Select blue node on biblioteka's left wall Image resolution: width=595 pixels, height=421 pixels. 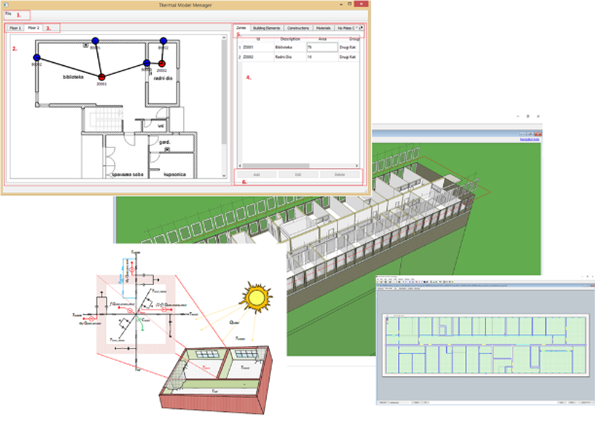pos(37,58)
